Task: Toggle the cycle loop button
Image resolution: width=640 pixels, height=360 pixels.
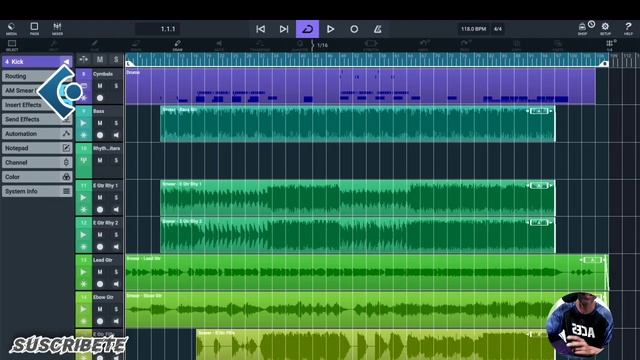Action: coord(307,29)
